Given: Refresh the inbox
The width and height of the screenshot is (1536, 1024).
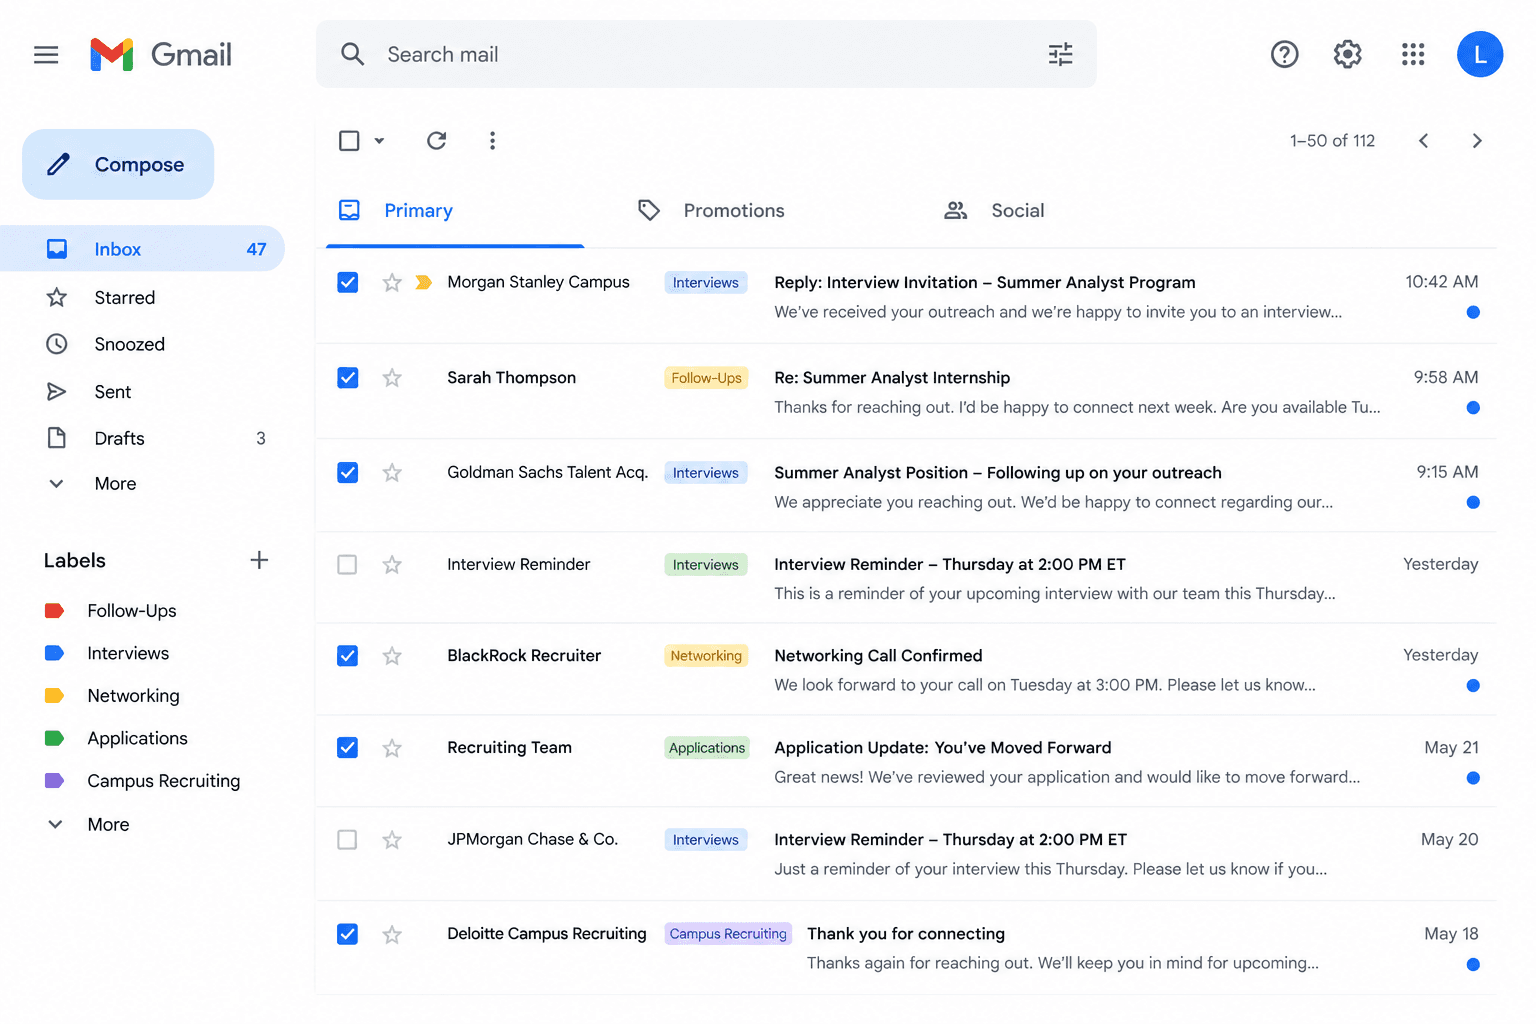Looking at the screenshot, I should pyautogui.click(x=436, y=141).
